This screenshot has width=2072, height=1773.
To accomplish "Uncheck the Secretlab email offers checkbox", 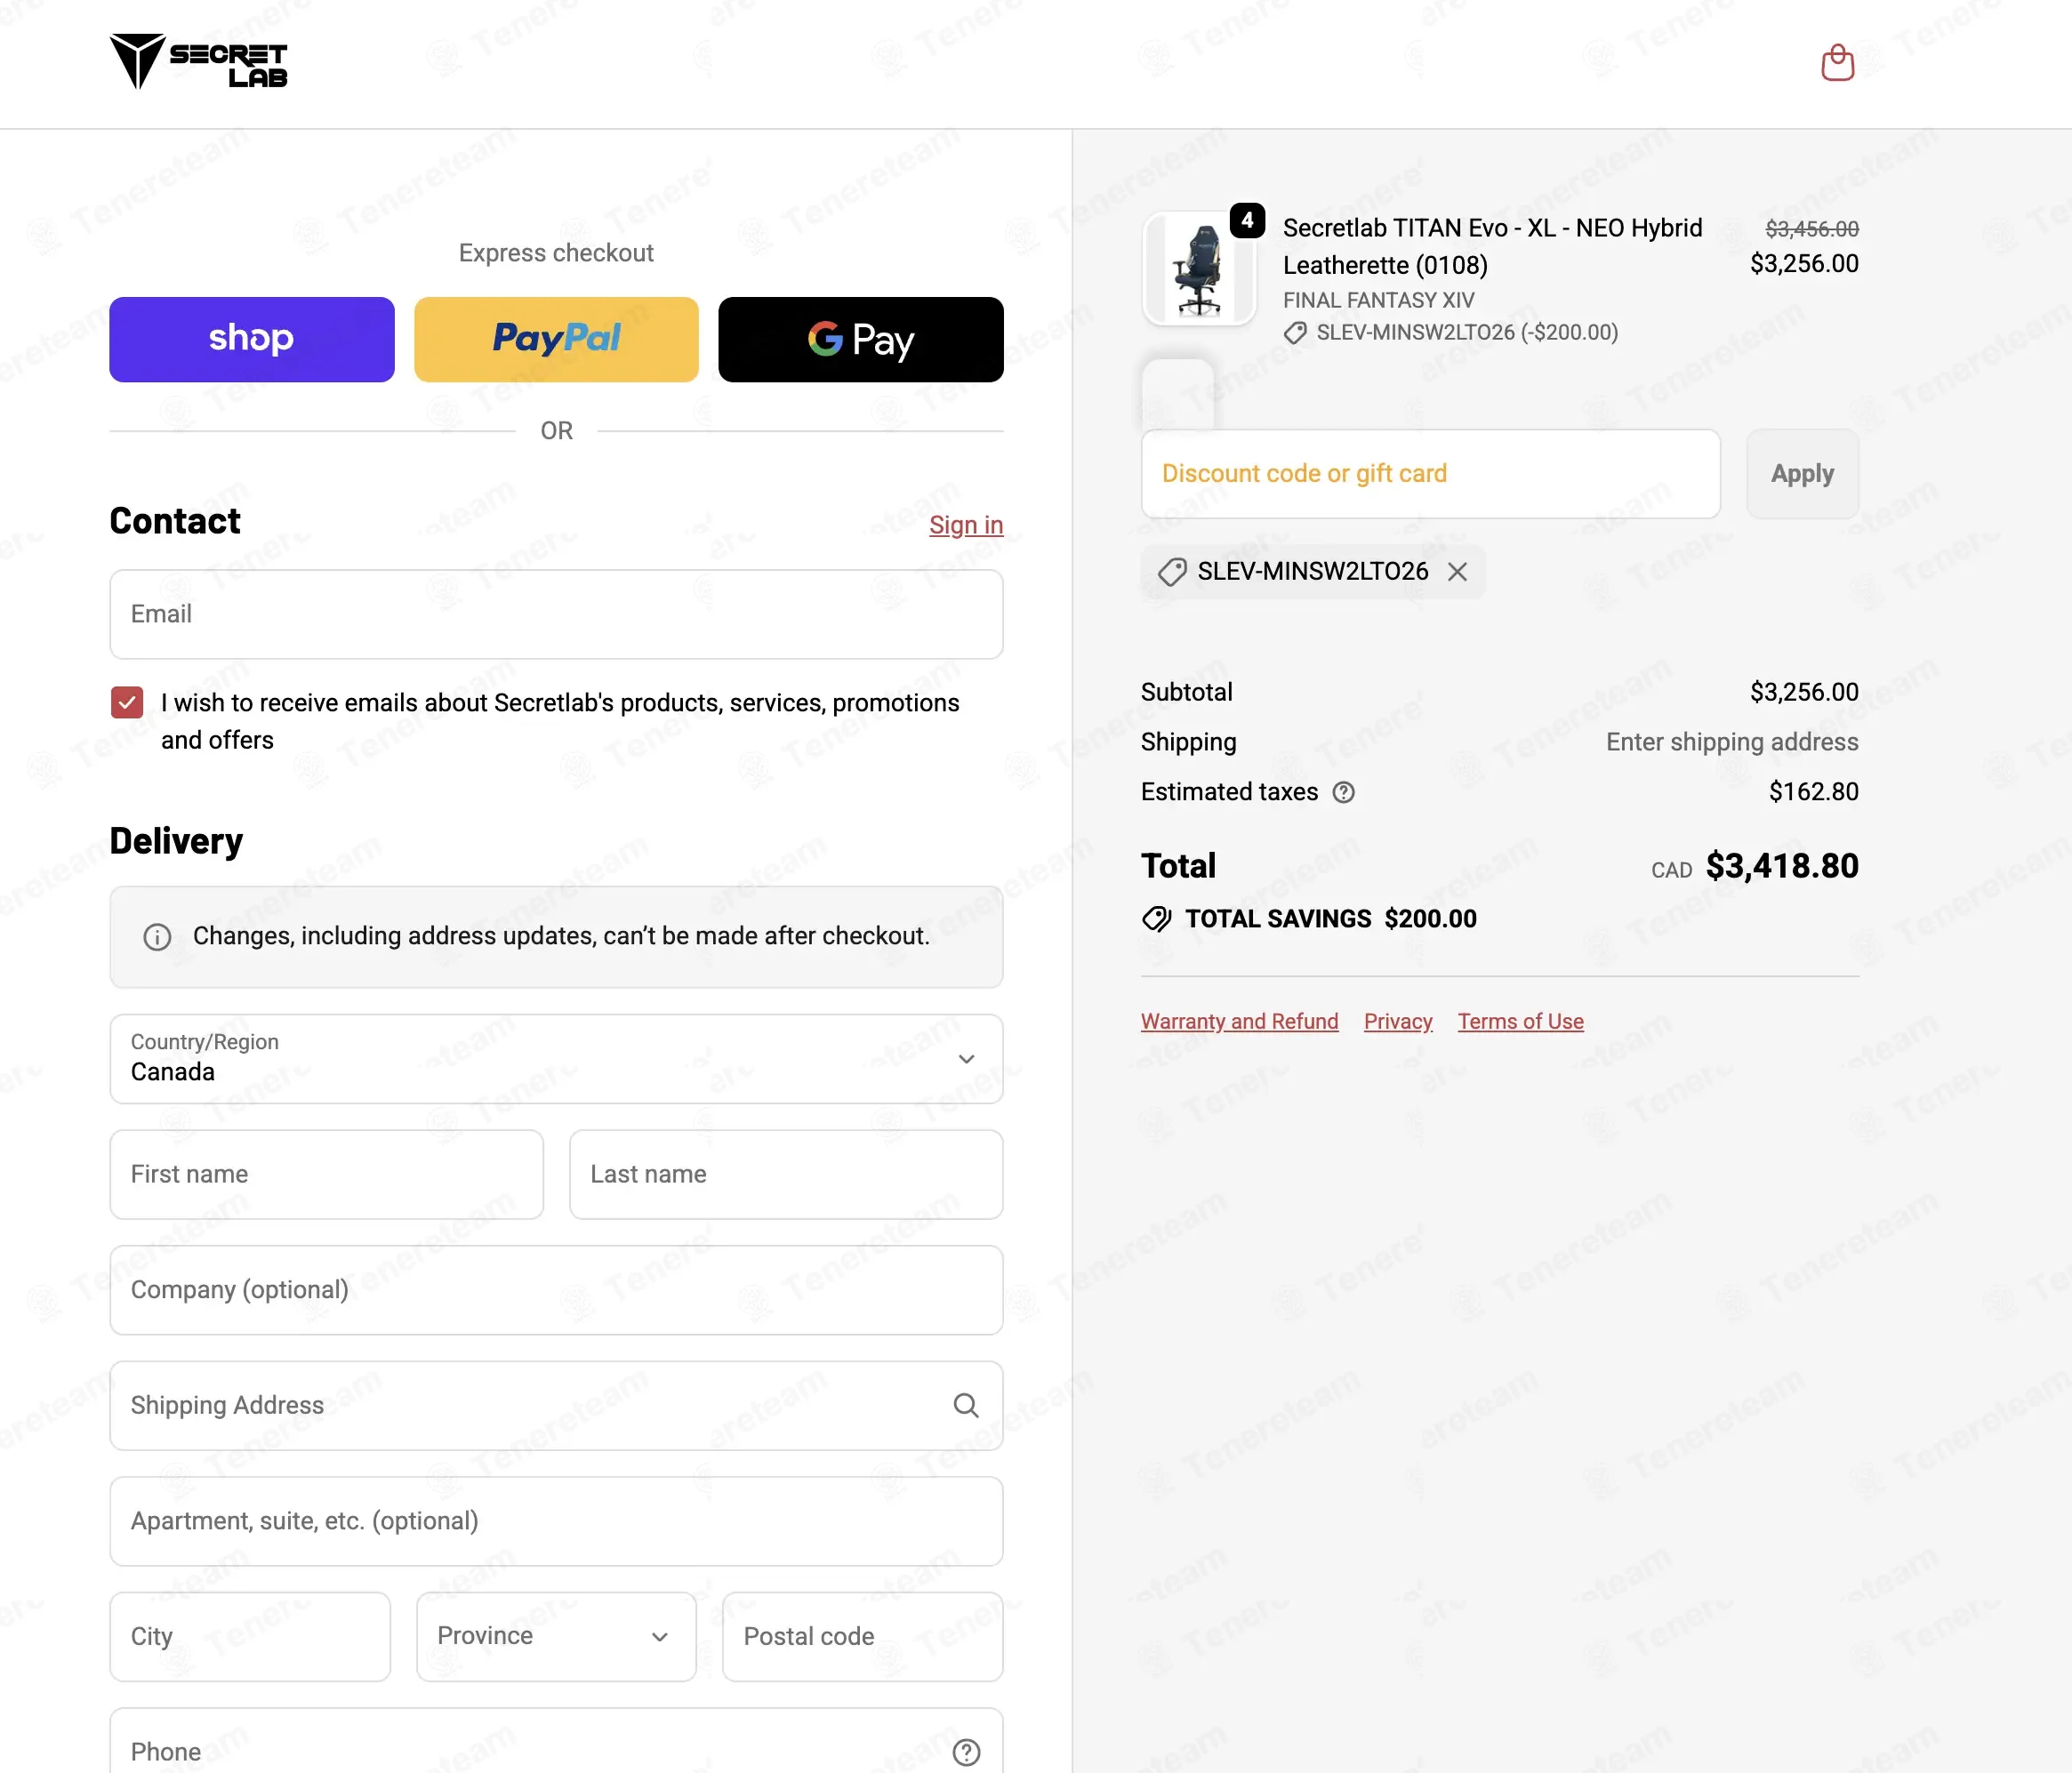I will click(127, 703).
